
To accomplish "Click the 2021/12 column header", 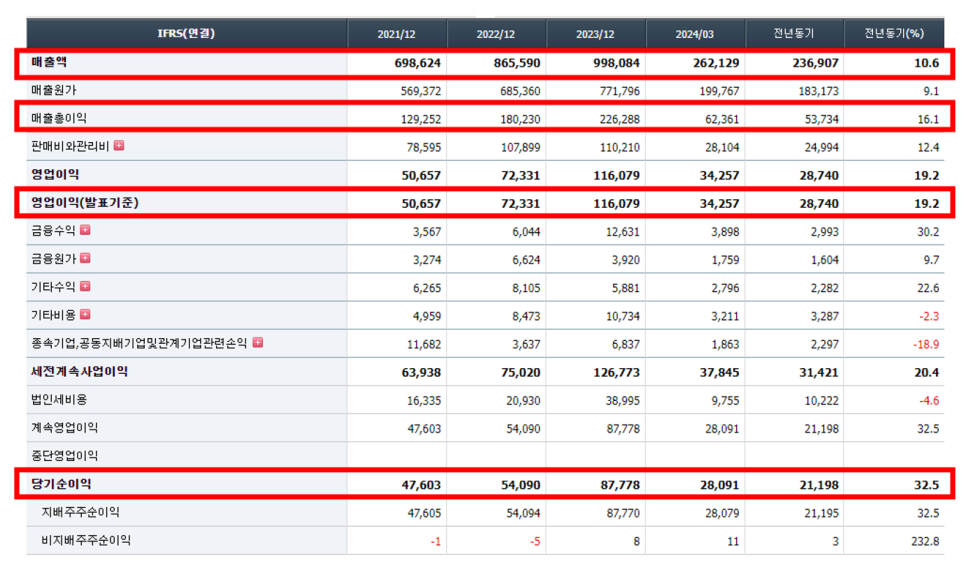I will point(396,34).
